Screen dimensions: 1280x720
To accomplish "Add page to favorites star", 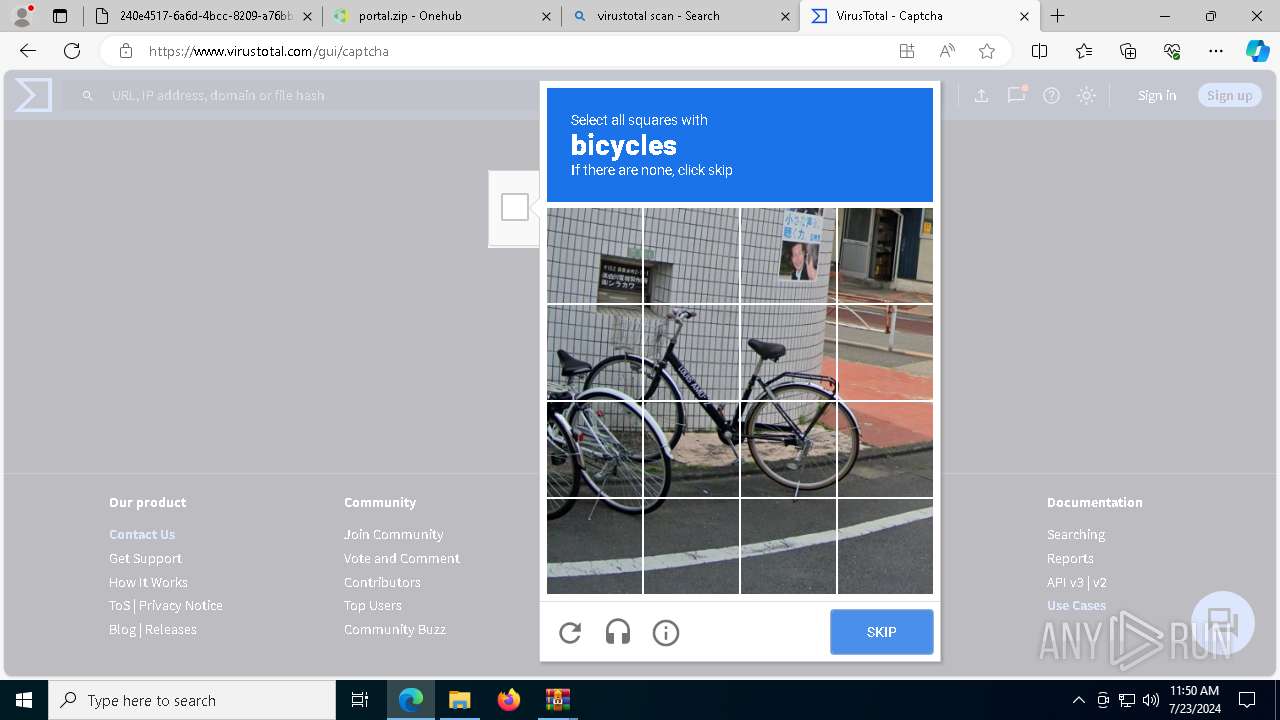I will [x=987, y=51].
